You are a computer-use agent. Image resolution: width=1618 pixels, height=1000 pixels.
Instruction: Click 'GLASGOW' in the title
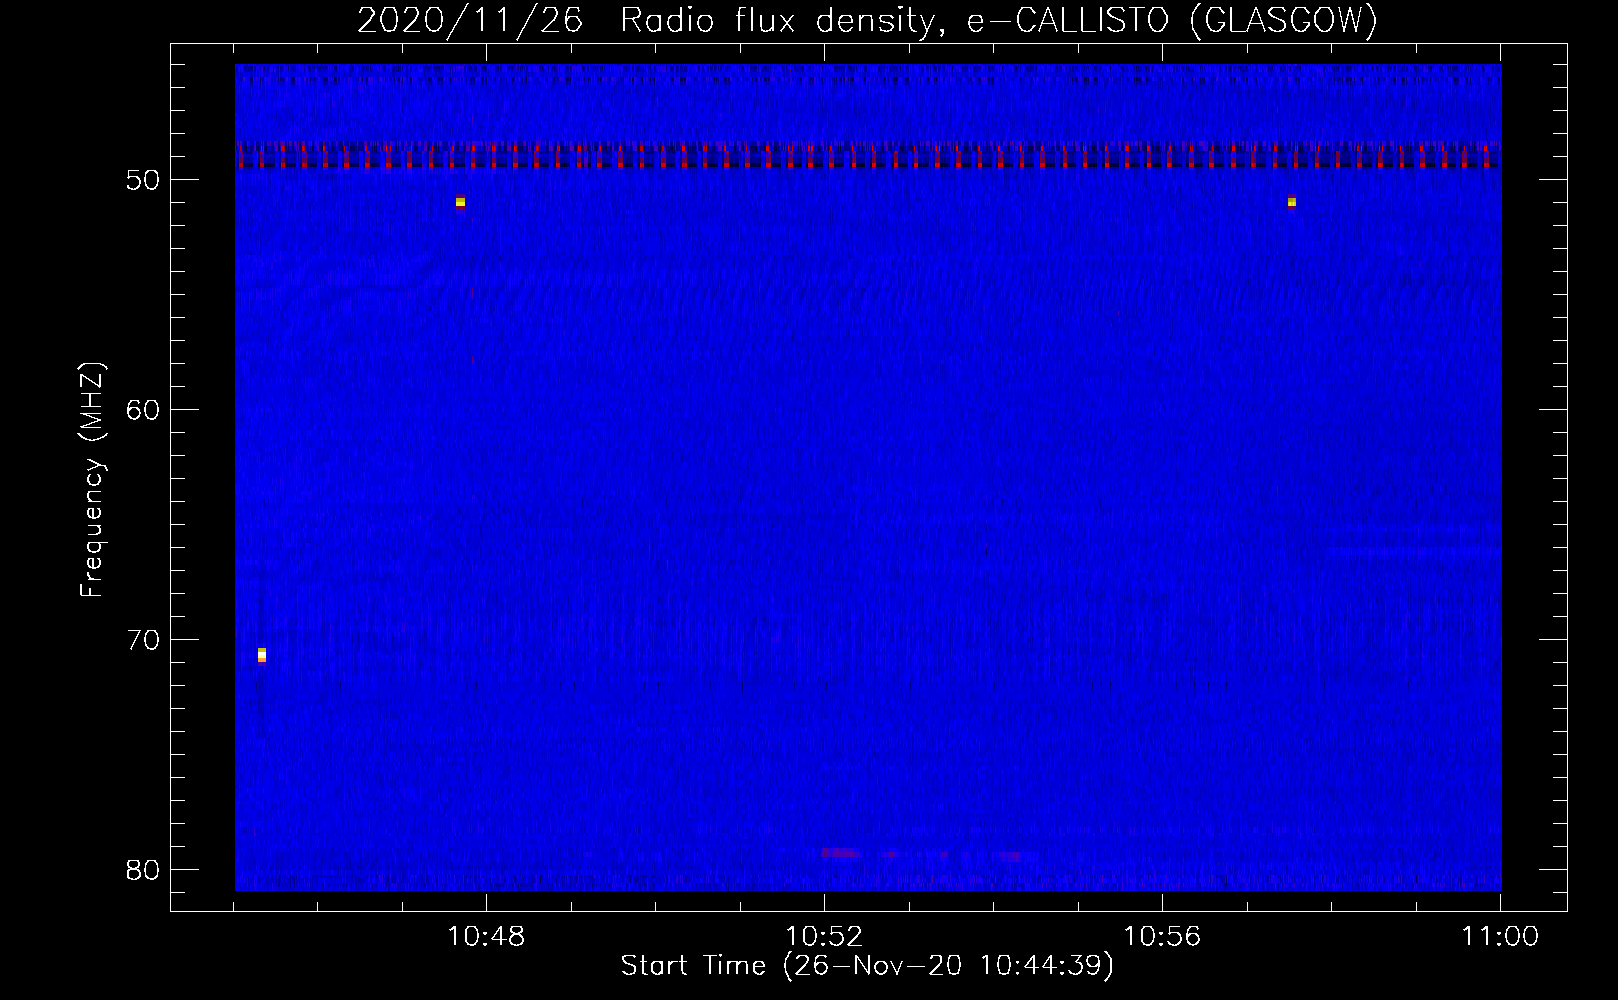[1283, 21]
